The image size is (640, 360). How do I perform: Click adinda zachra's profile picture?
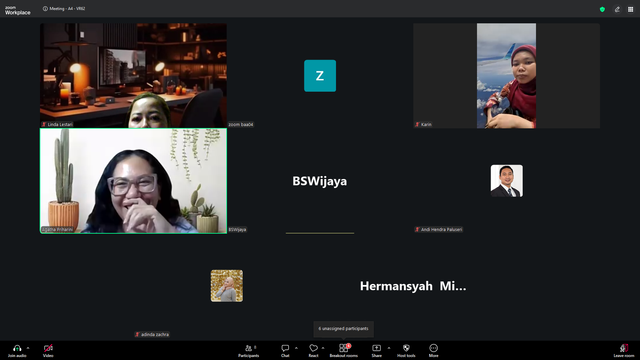click(227, 286)
